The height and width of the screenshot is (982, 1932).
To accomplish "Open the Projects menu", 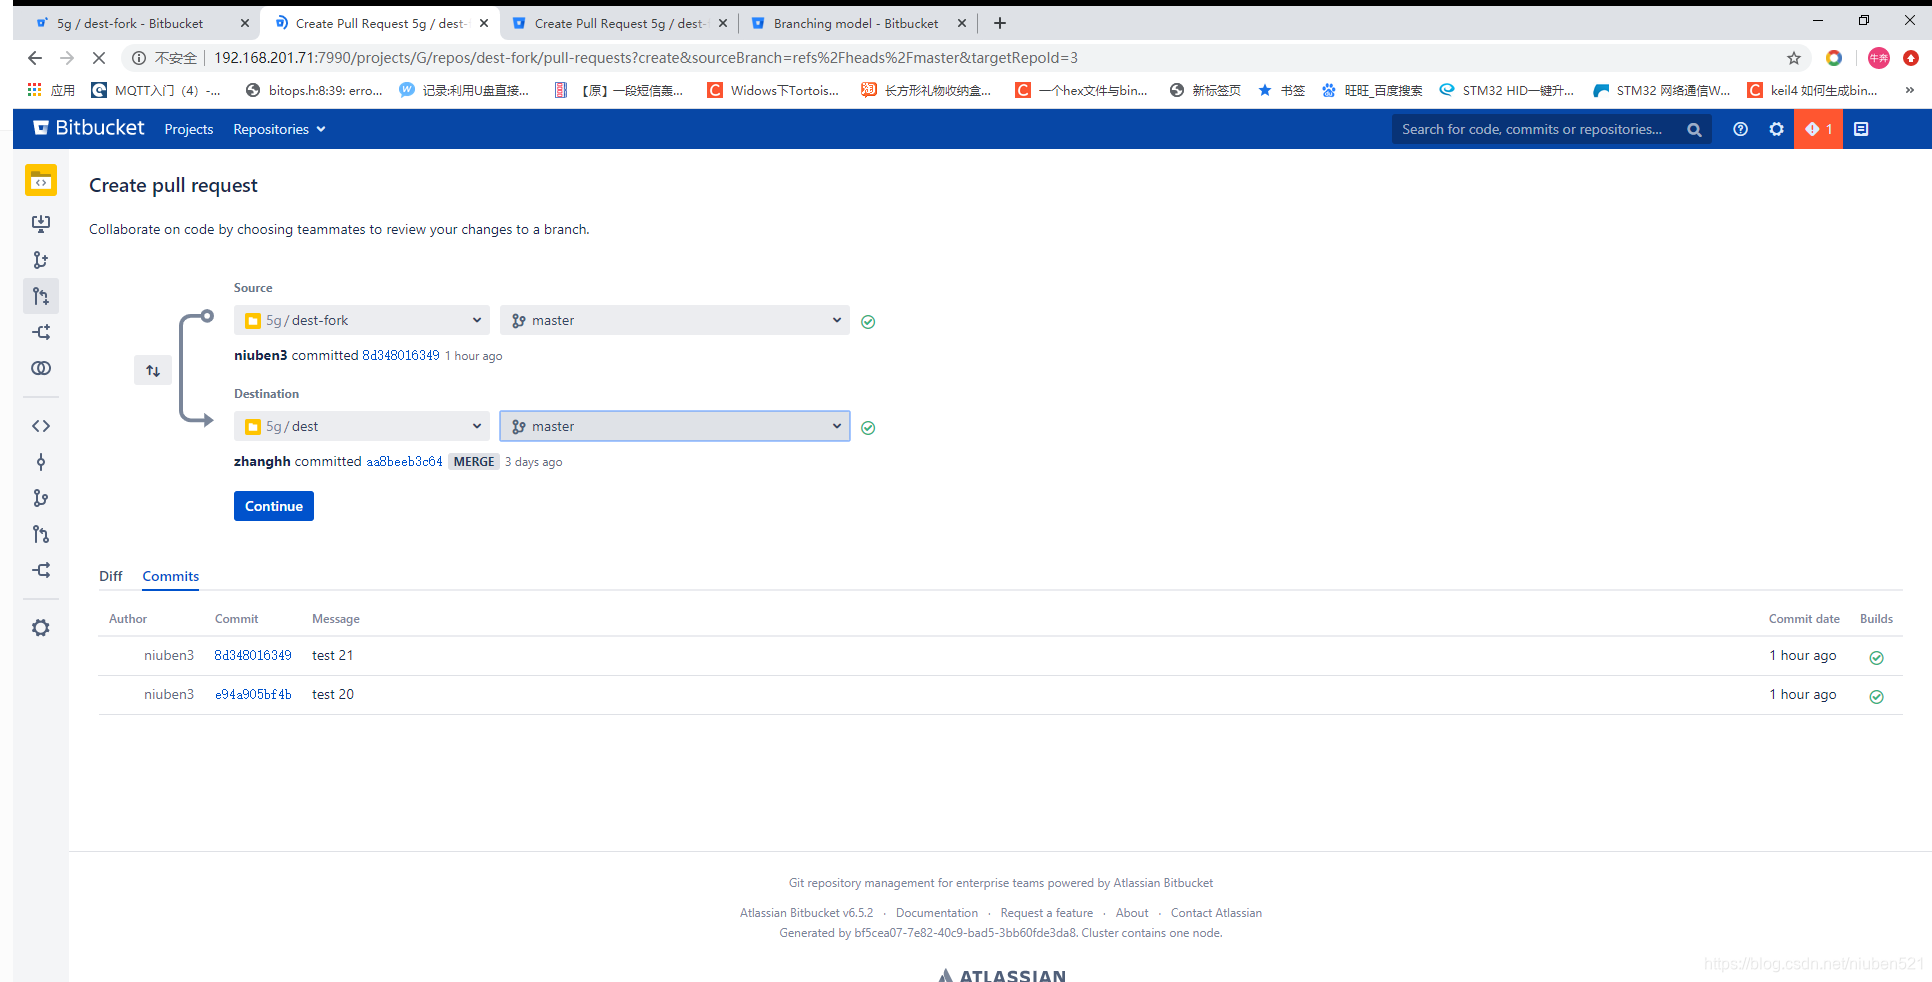I will click(188, 129).
